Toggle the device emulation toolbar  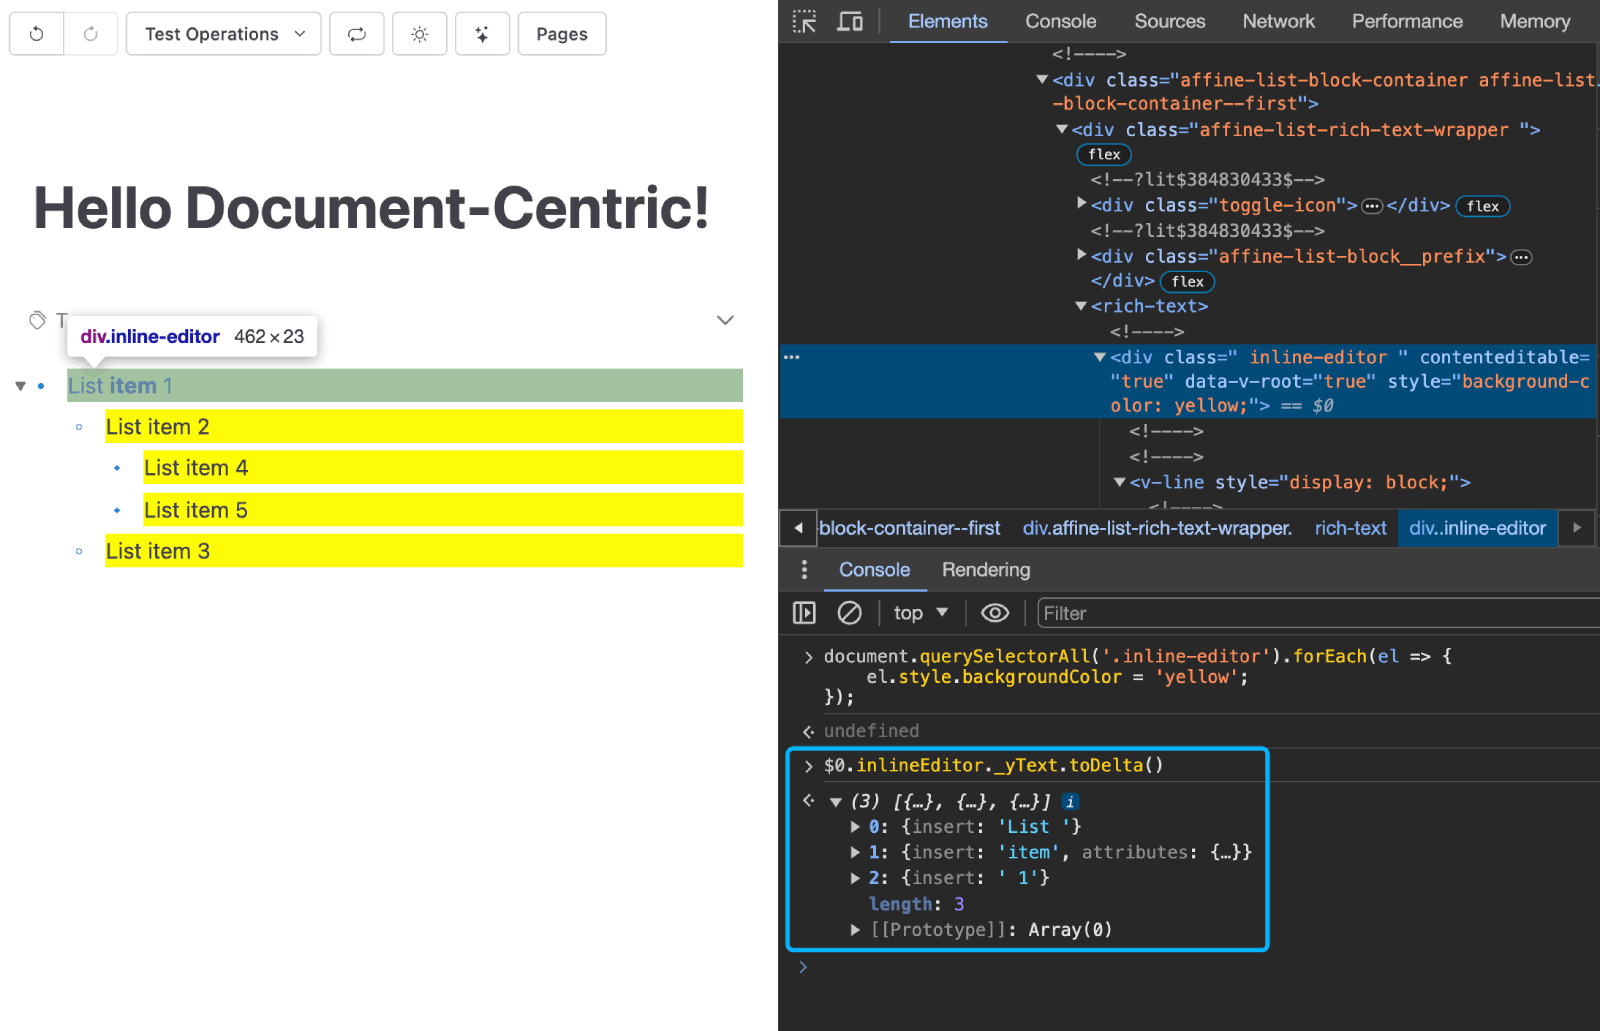(849, 20)
